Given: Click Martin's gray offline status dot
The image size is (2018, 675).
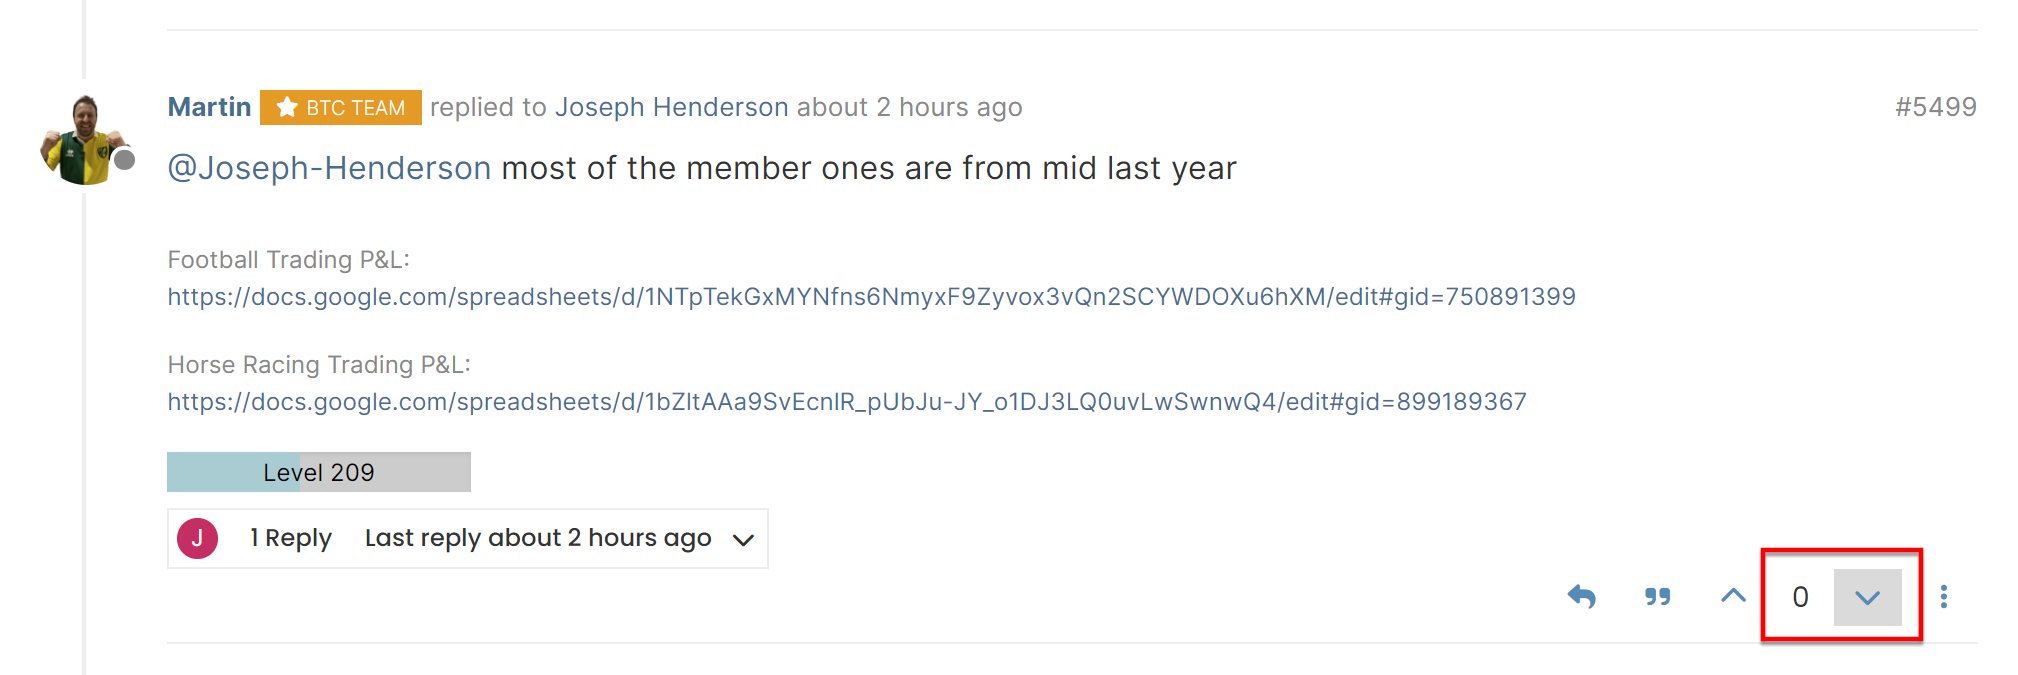Looking at the screenshot, I should point(125,160).
